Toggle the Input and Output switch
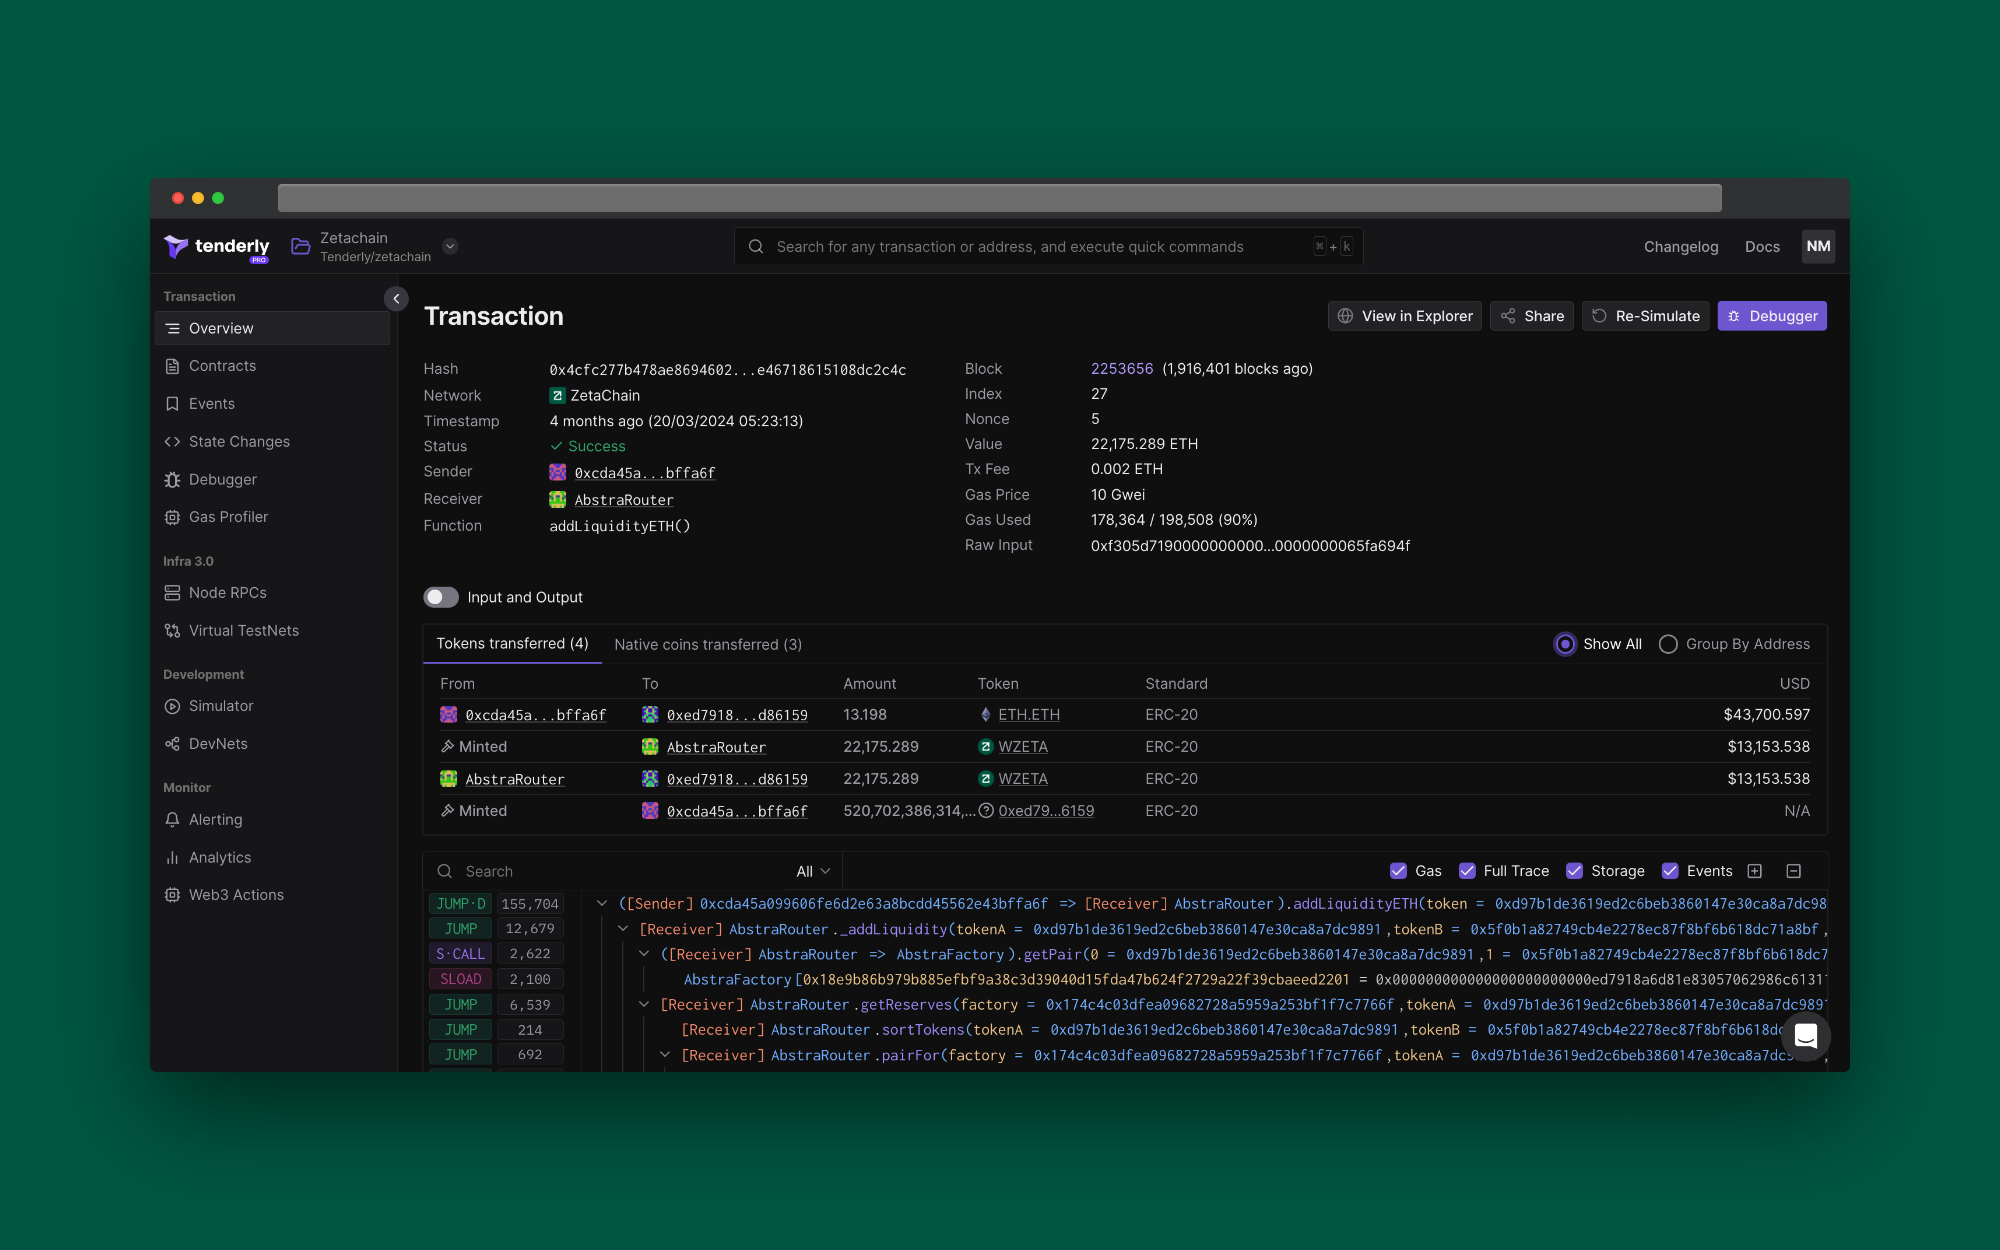Screen dimensions: 2000x1250 point(441,597)
